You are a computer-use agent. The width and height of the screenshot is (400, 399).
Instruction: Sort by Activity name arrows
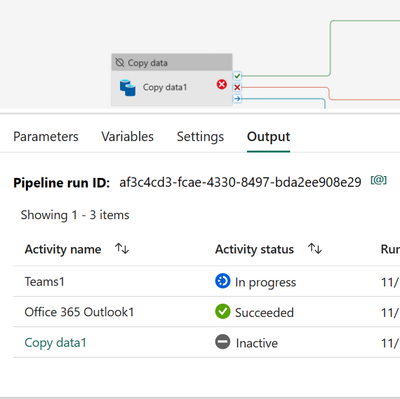point(122,249)
